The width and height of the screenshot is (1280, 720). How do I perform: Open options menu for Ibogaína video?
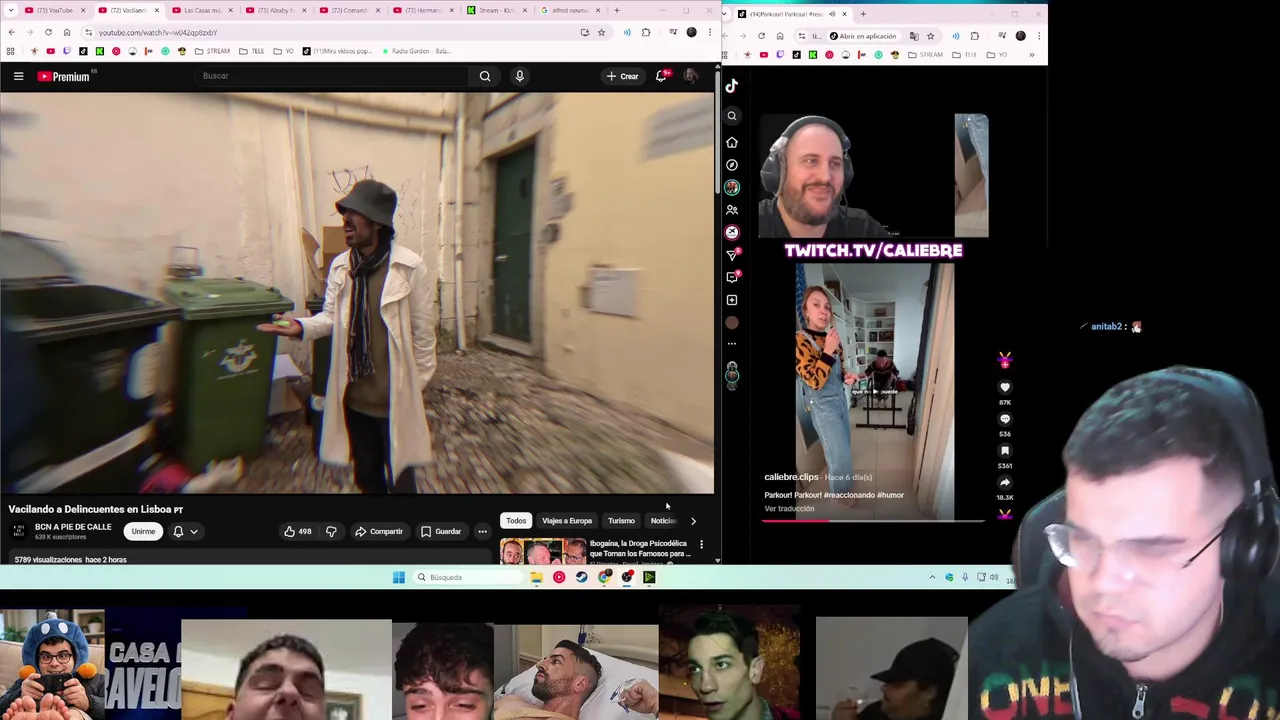point(701,545)
